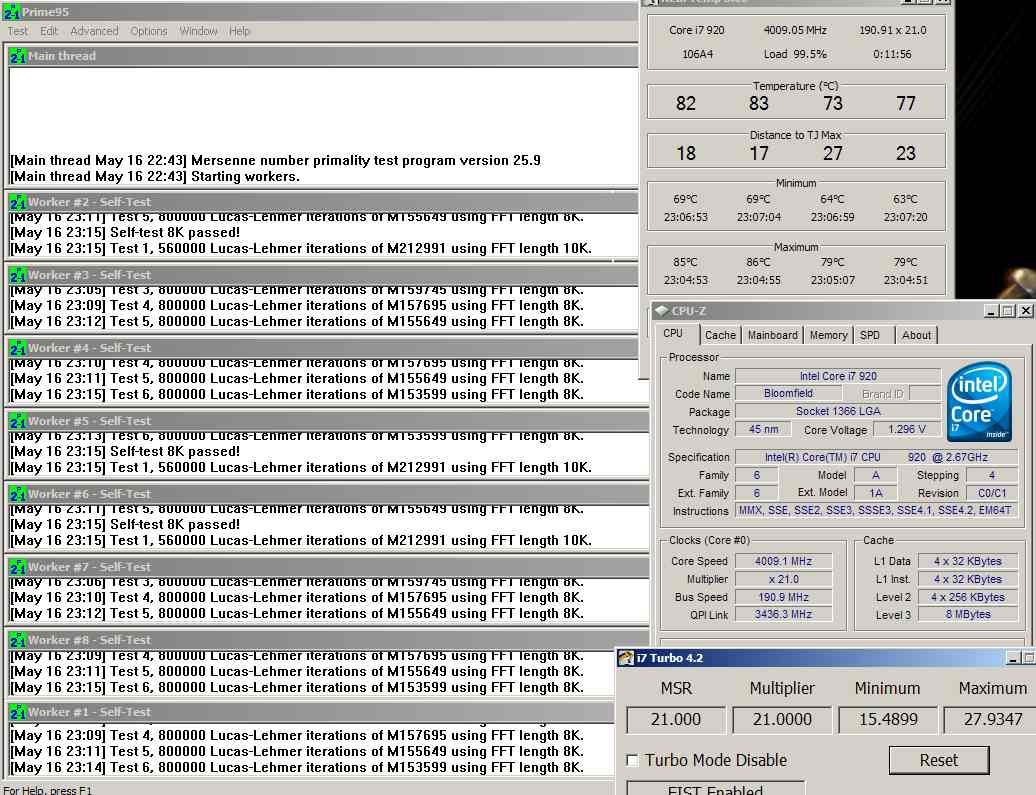Click the MSR value field 21.000
This screenshot has height=795, width=1036.
[x=675, y=720]
